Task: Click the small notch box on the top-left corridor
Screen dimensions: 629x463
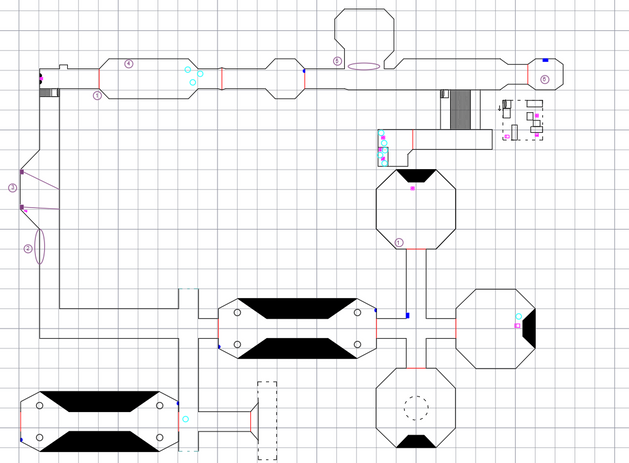Action: point(63,67)
